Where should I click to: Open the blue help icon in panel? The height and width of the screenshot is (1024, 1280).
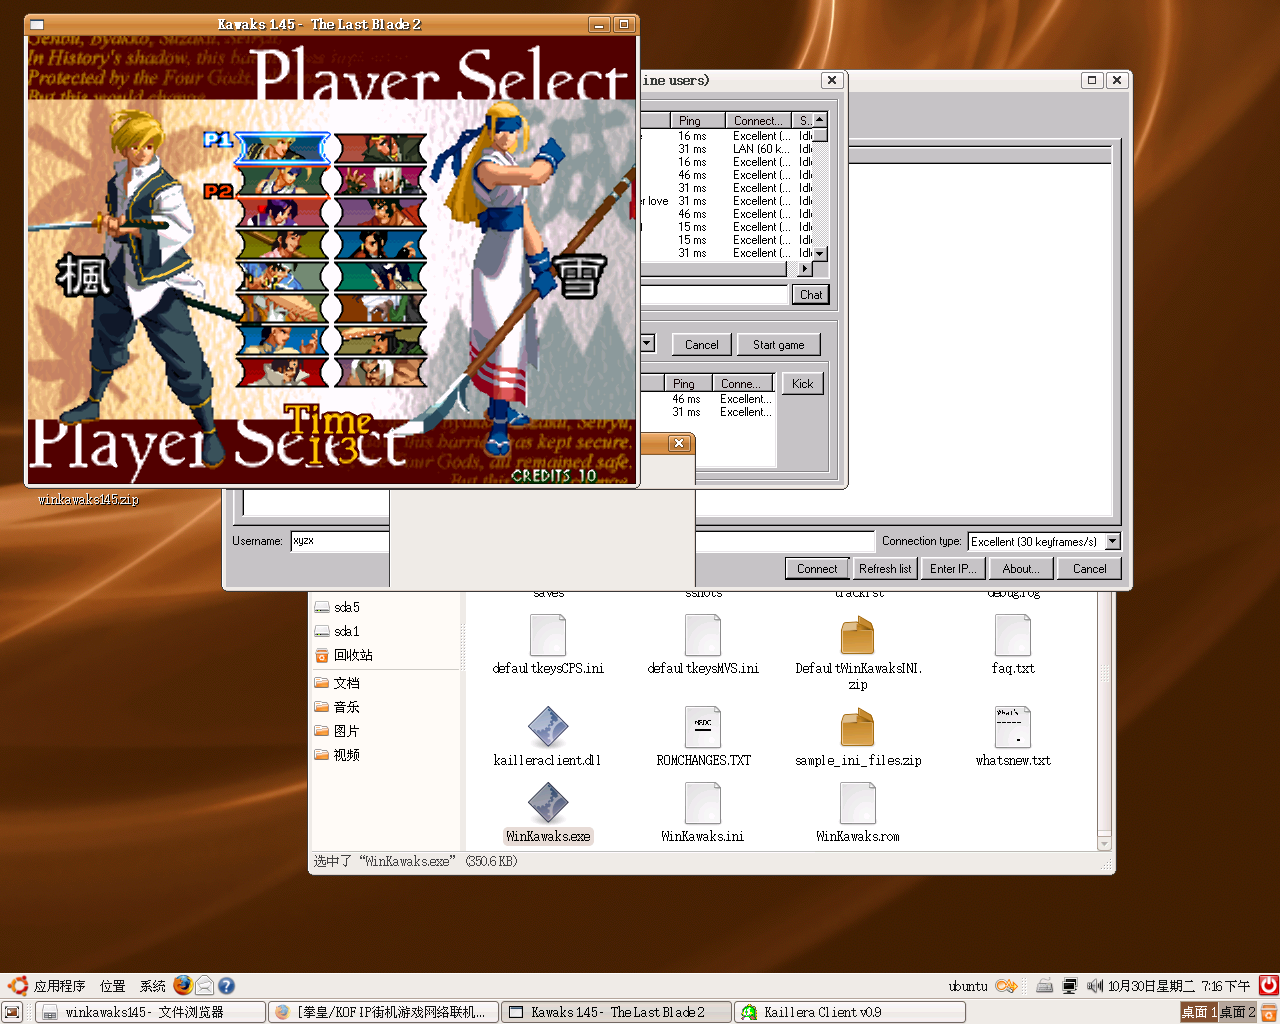tap(227, 986)
